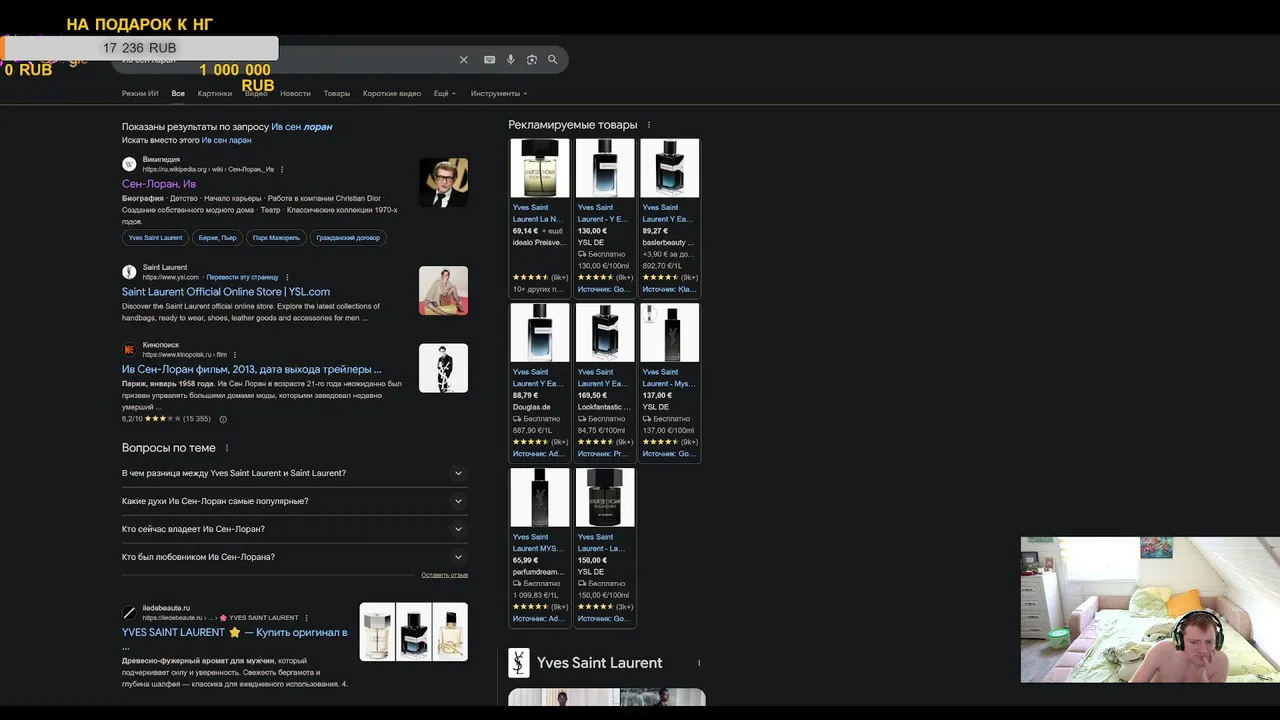Open the 150,00 € YSL DE perfume product
Image resolution: width=1280 pixels, height=720 pixels.
click(605, 547)
